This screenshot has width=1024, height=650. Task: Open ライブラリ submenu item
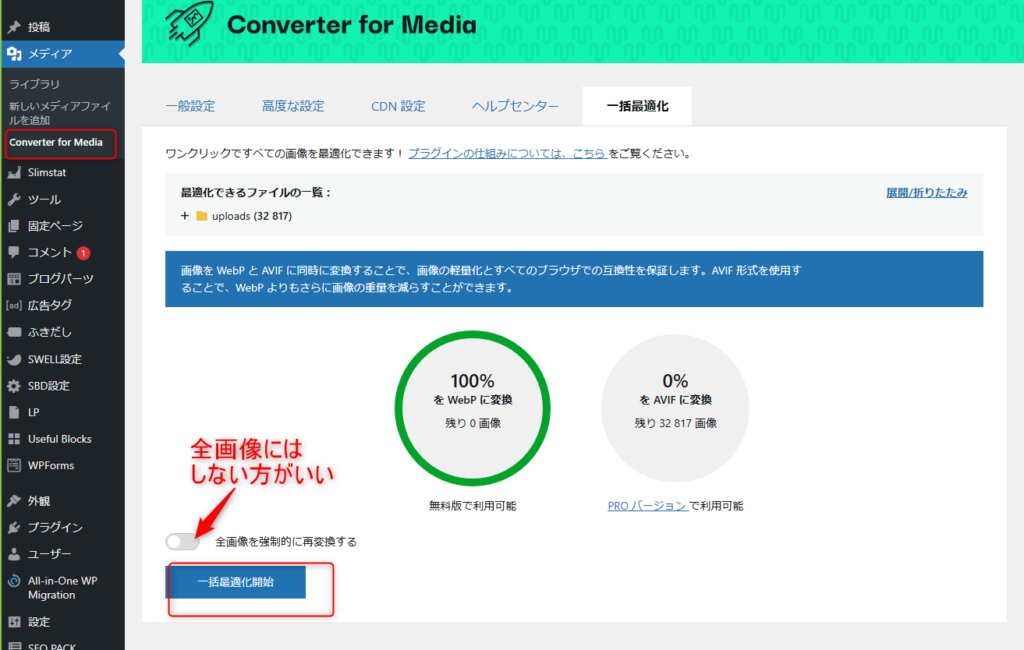pyautogui.click(x=34, y=84)
